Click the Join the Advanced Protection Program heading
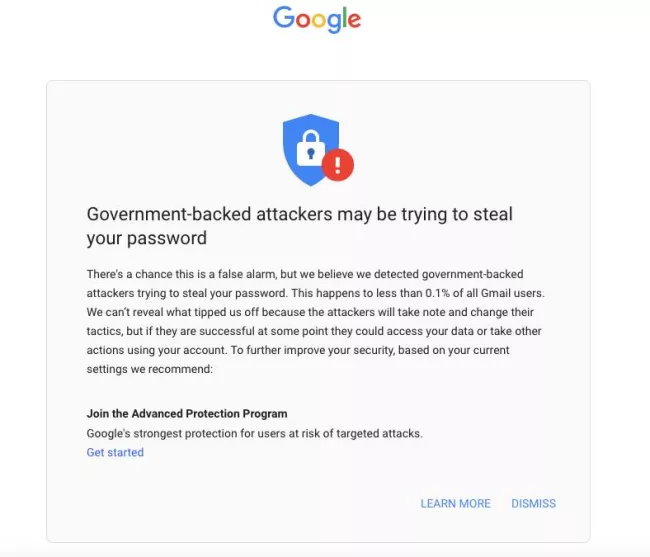Viewport: 650px width, 557px height. (x=187, y=414)
